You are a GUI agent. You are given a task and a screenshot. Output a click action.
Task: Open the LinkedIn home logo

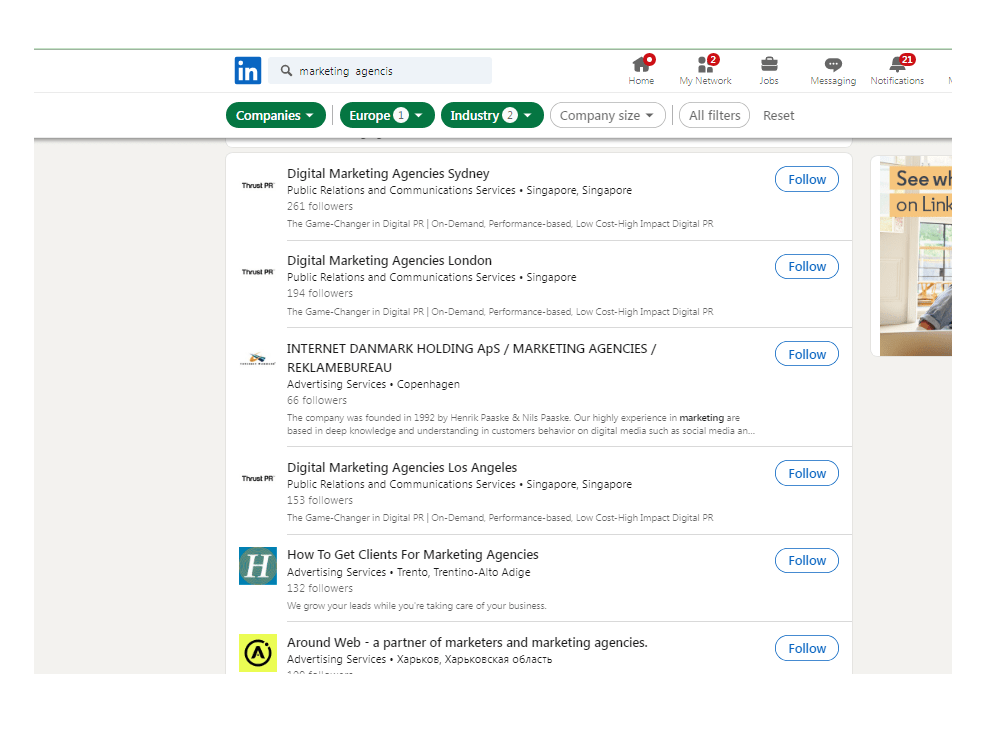coord(247,71)
